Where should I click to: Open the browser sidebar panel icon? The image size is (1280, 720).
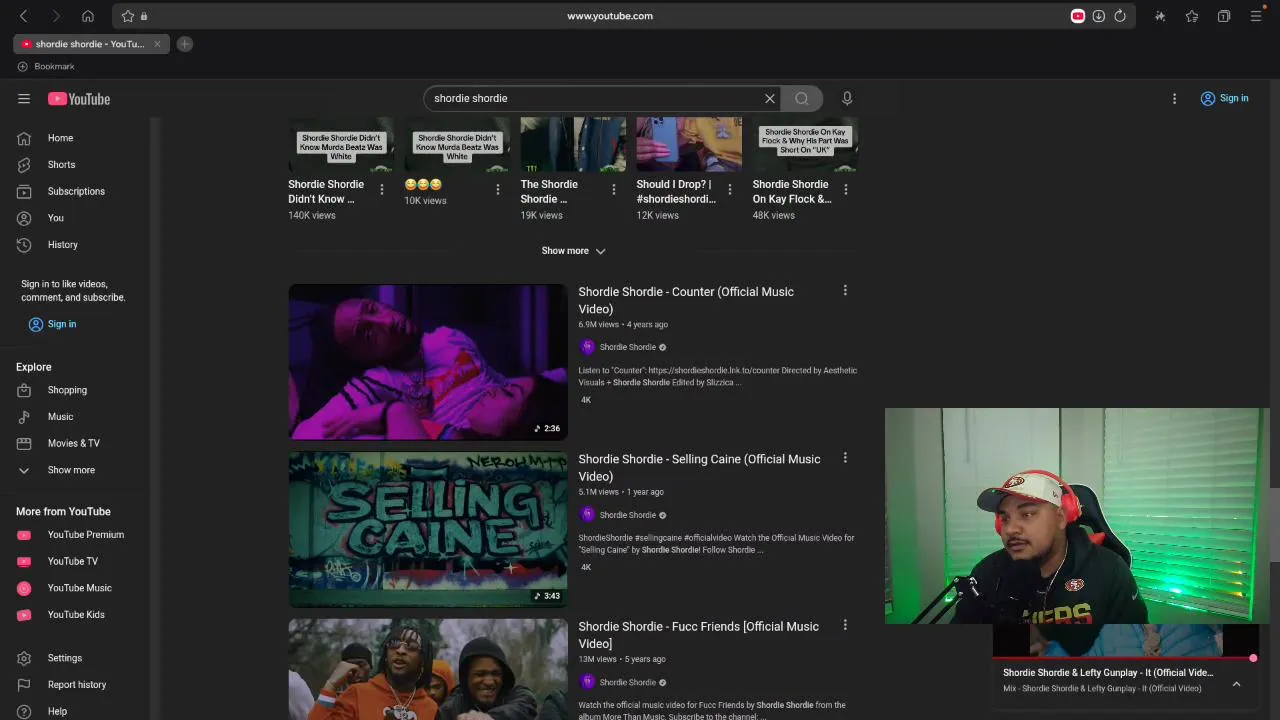1224,16
